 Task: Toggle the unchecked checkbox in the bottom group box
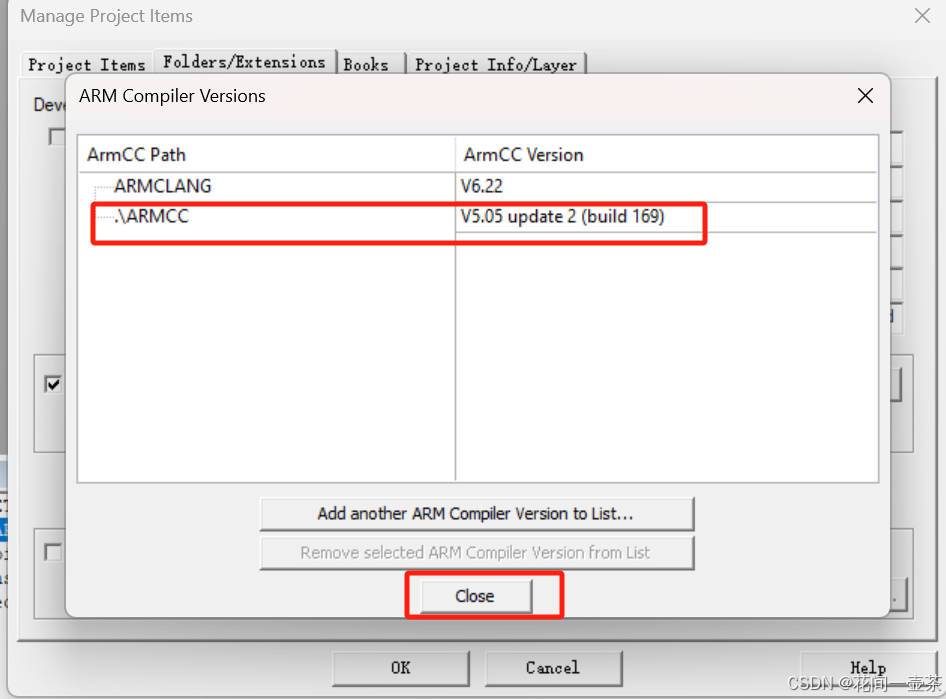point(53,552)
